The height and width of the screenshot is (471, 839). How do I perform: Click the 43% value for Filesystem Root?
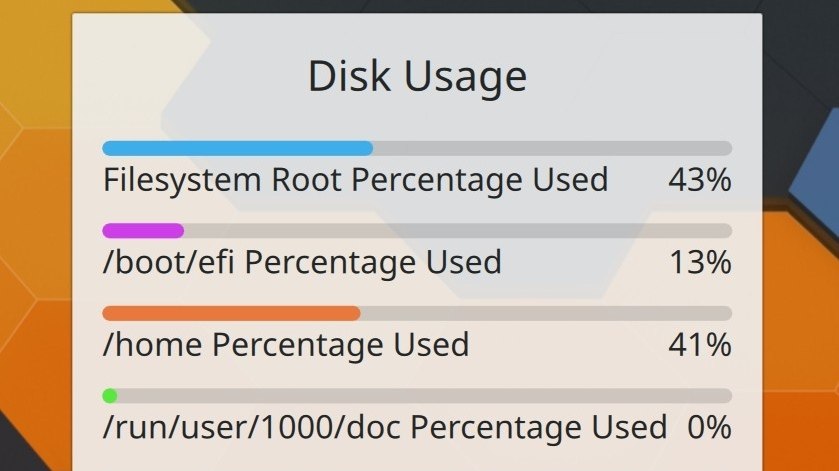pyautogui.click(x=699, y=180)
